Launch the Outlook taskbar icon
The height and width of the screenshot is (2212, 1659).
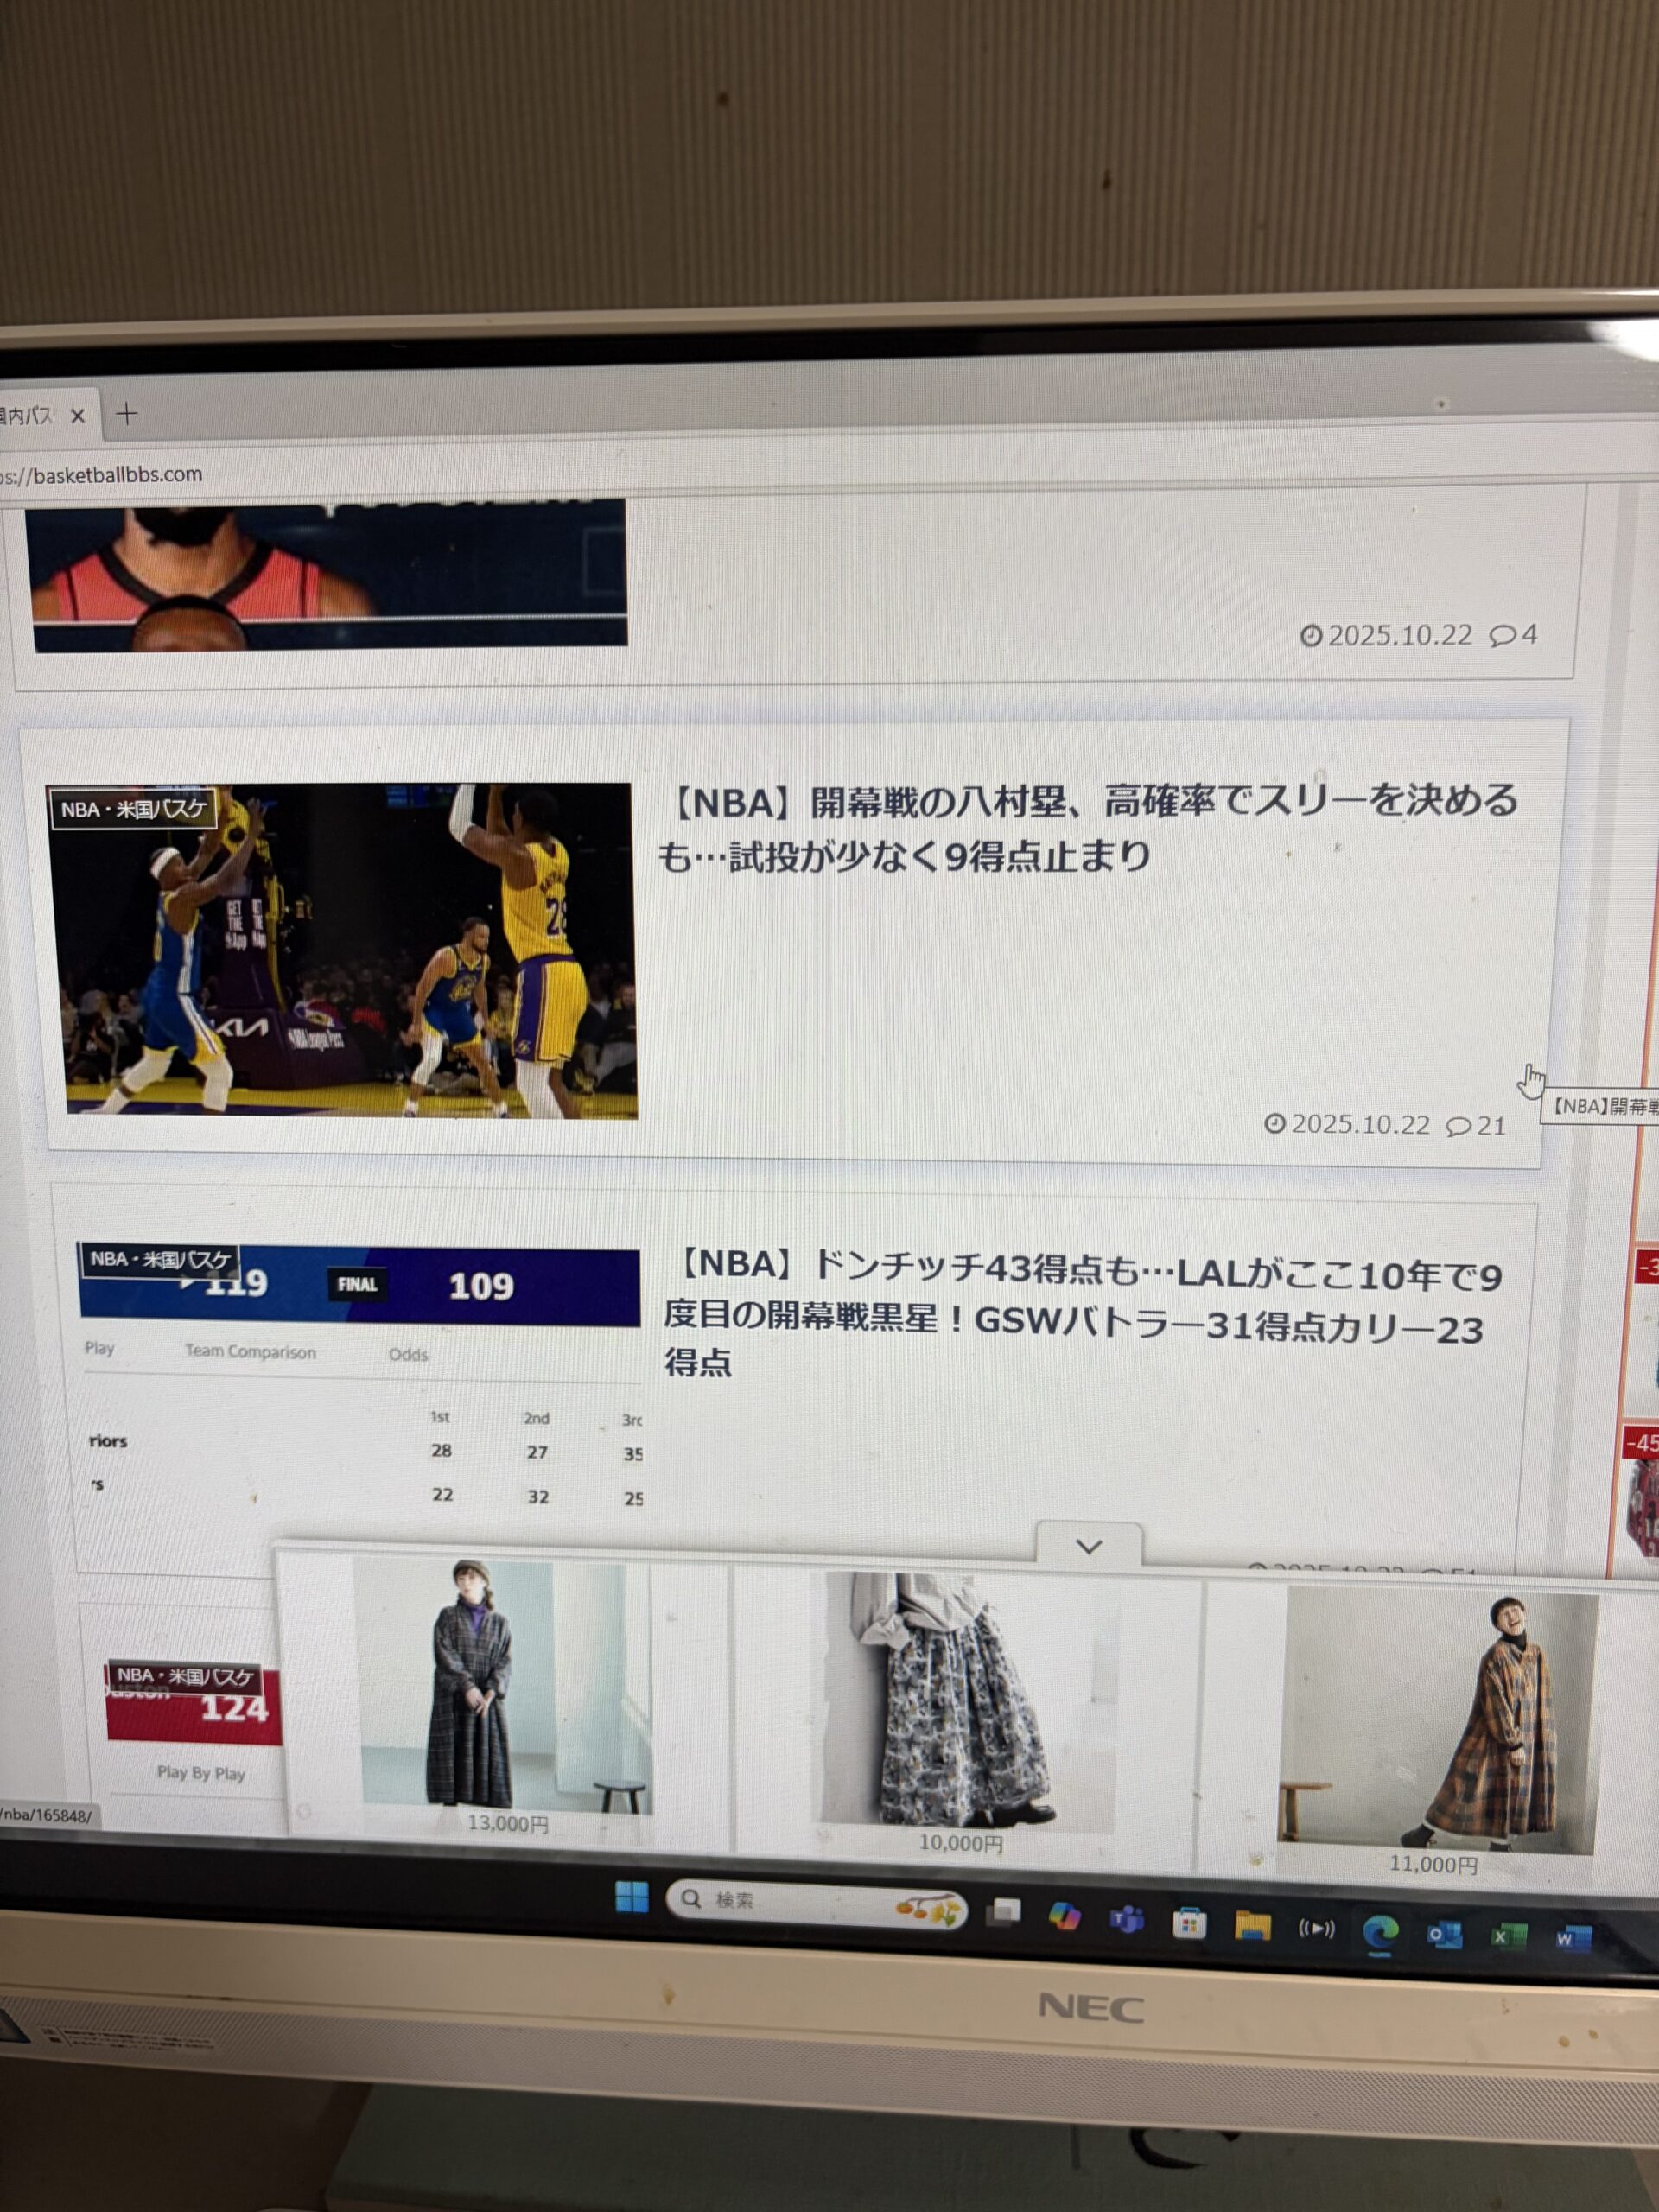point(1444,1935)
